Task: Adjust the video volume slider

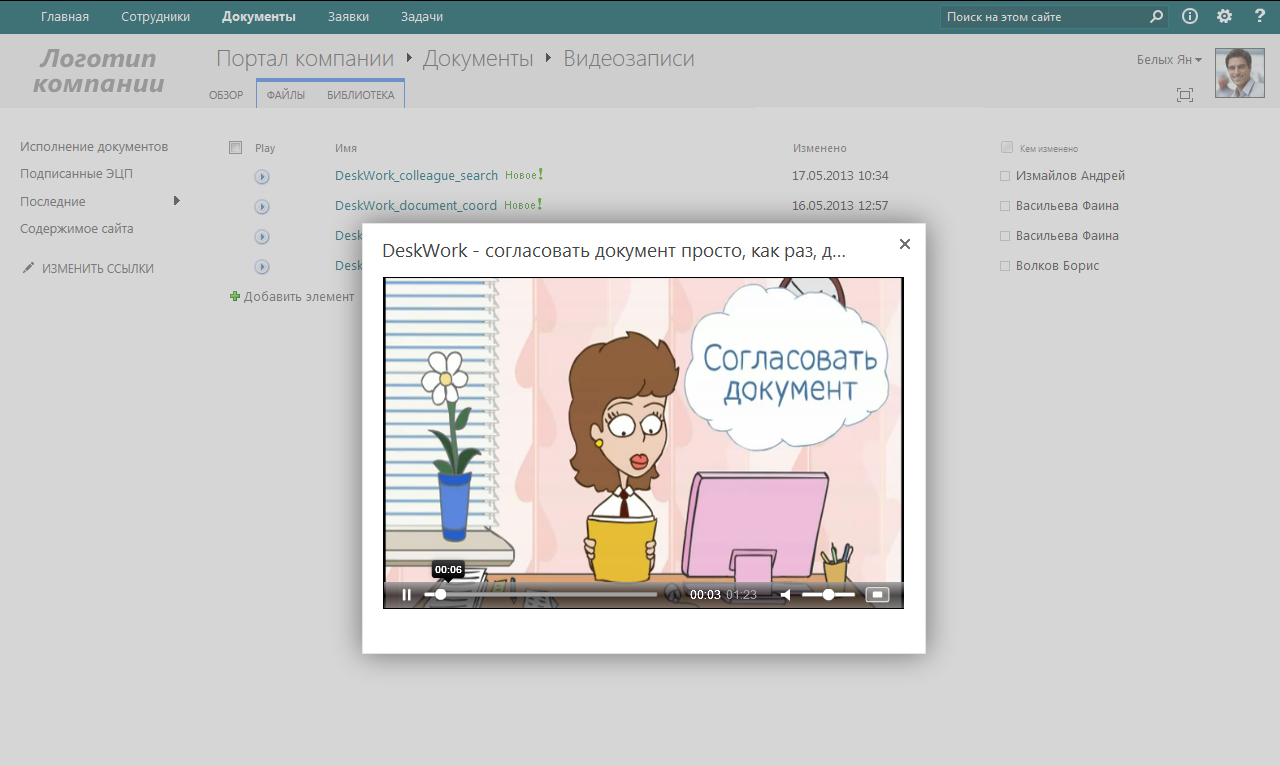Action: [828, 595]
